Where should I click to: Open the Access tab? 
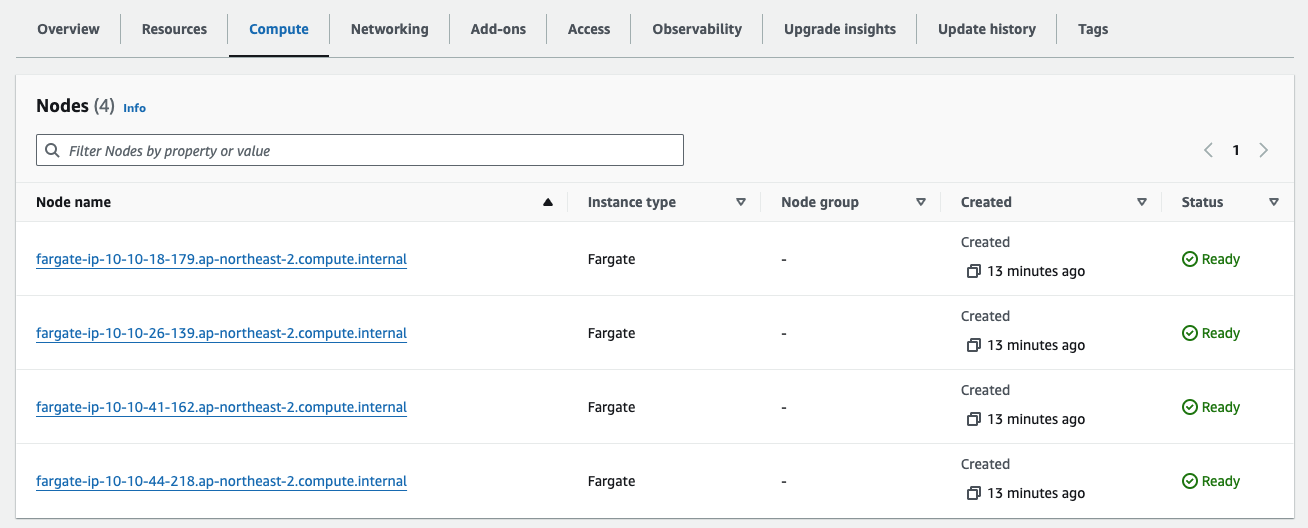coord(589,29)
